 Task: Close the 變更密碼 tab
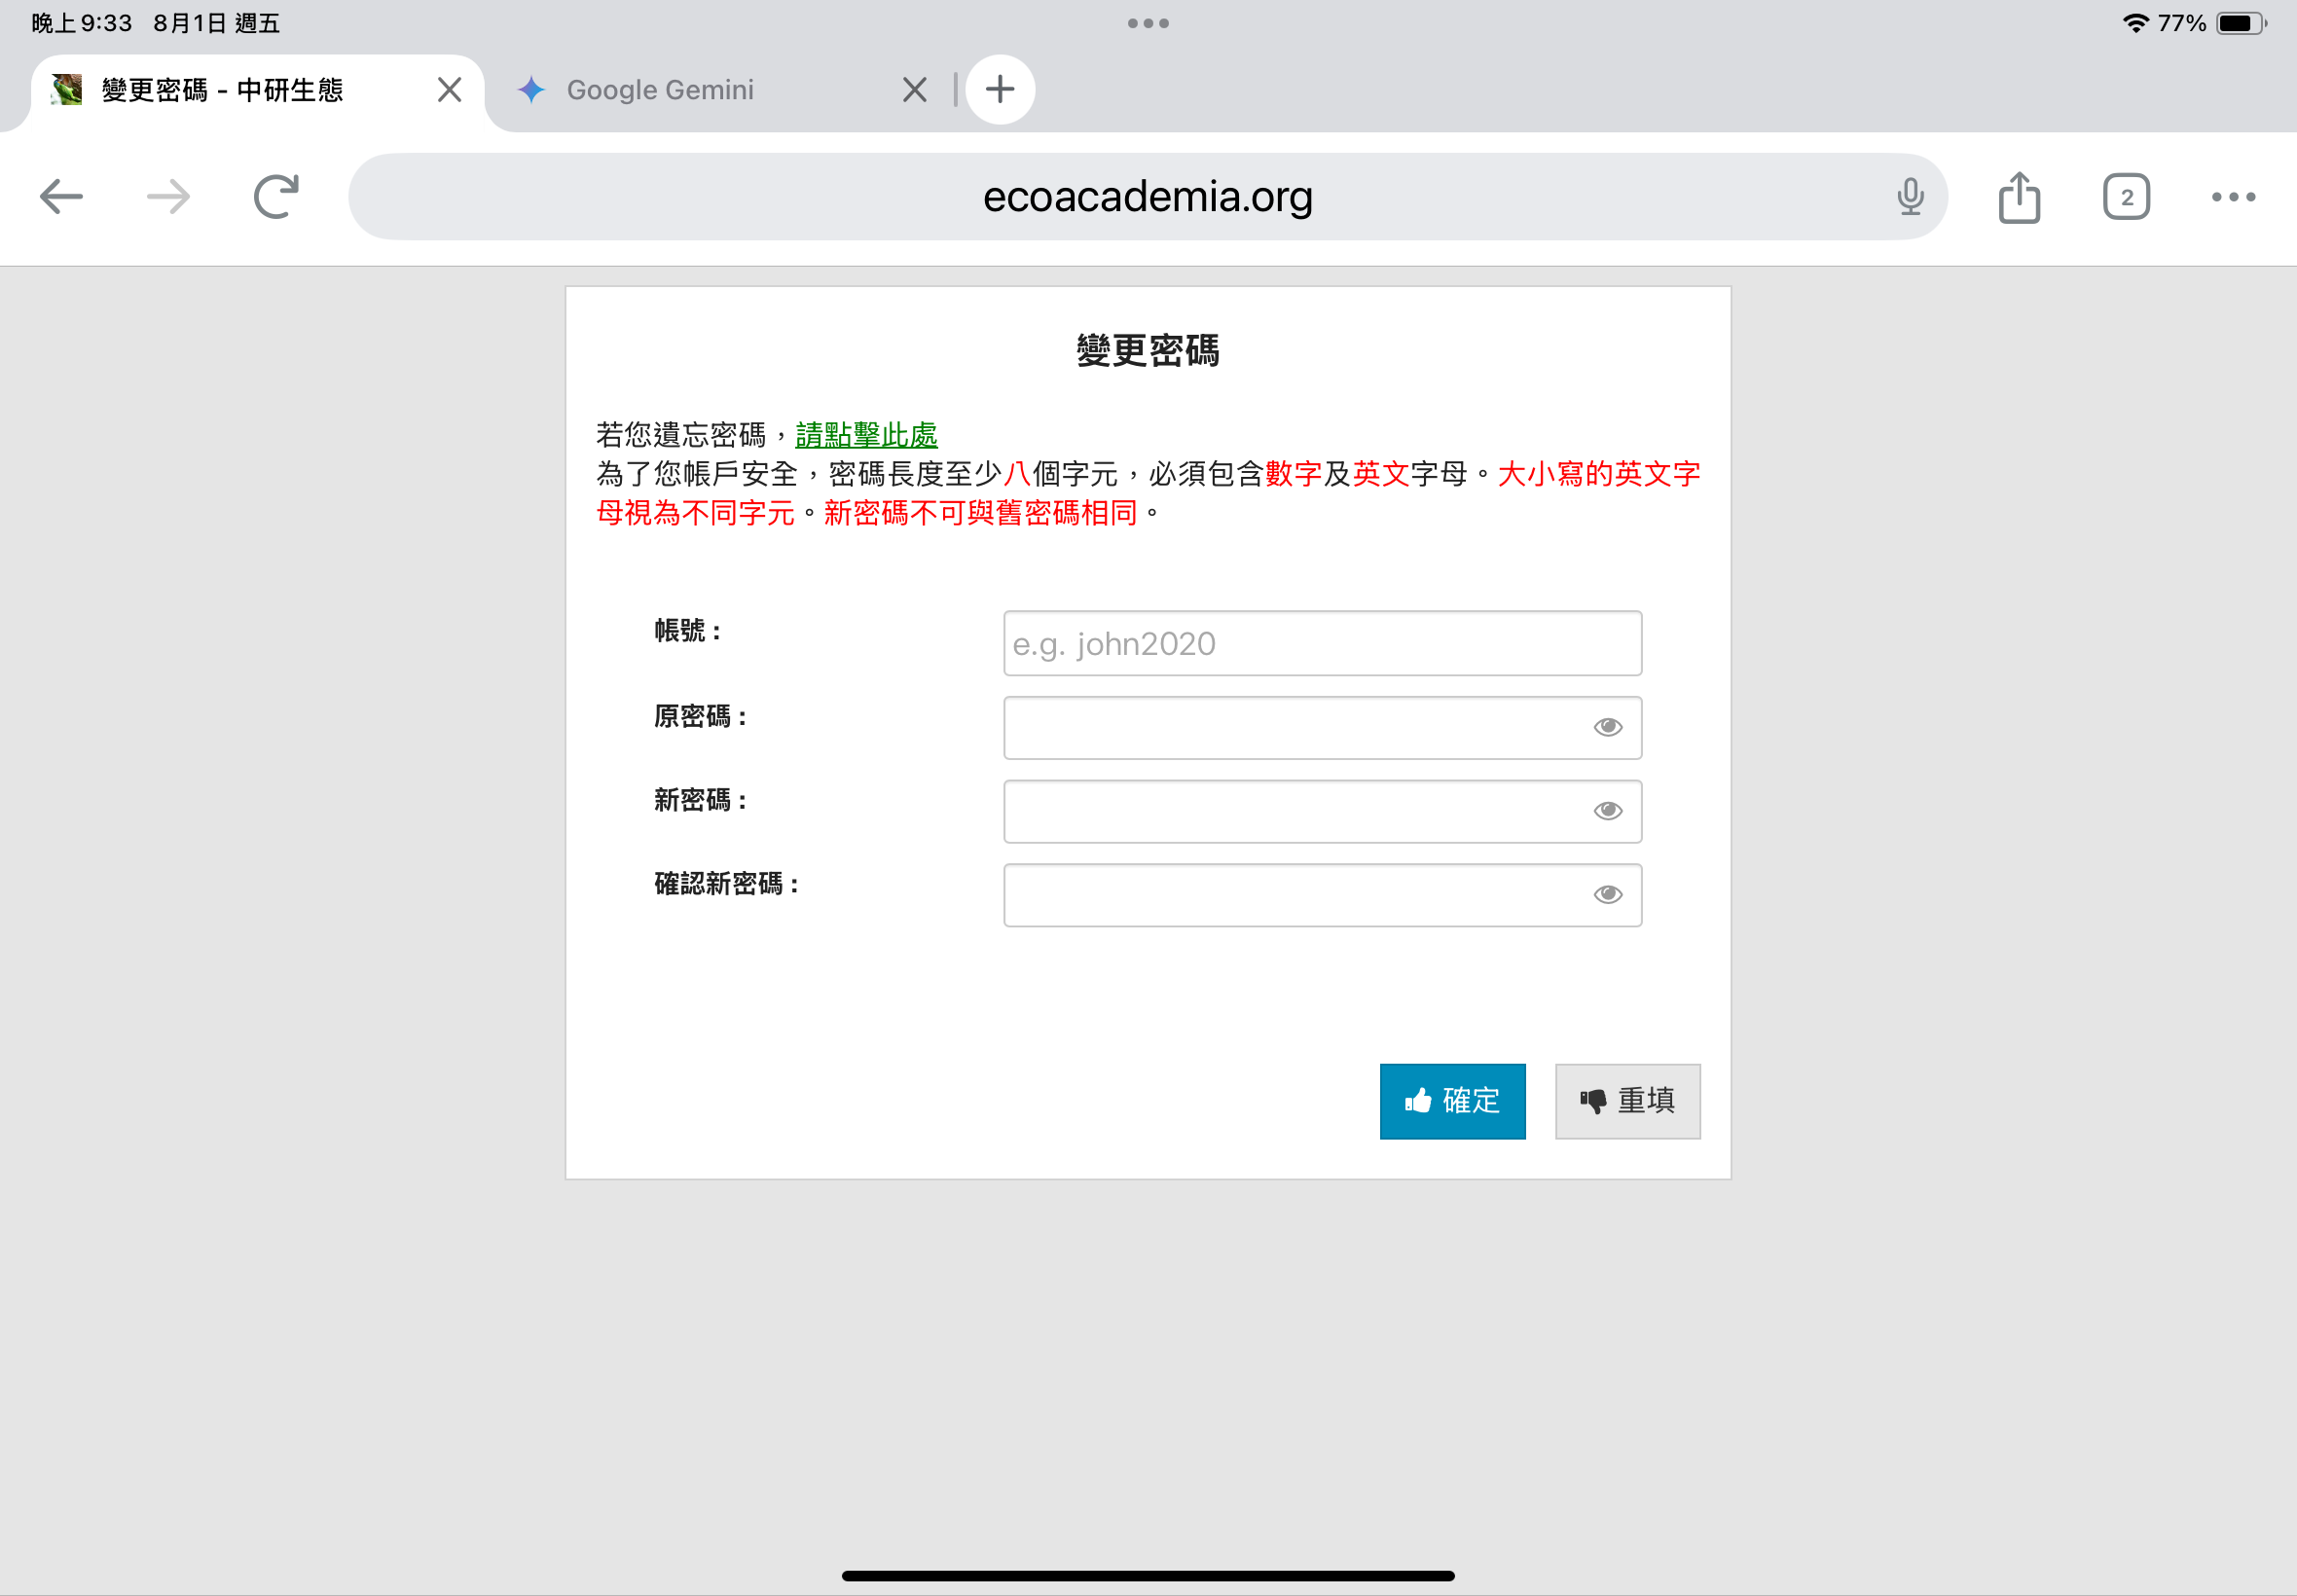(449, 90)
